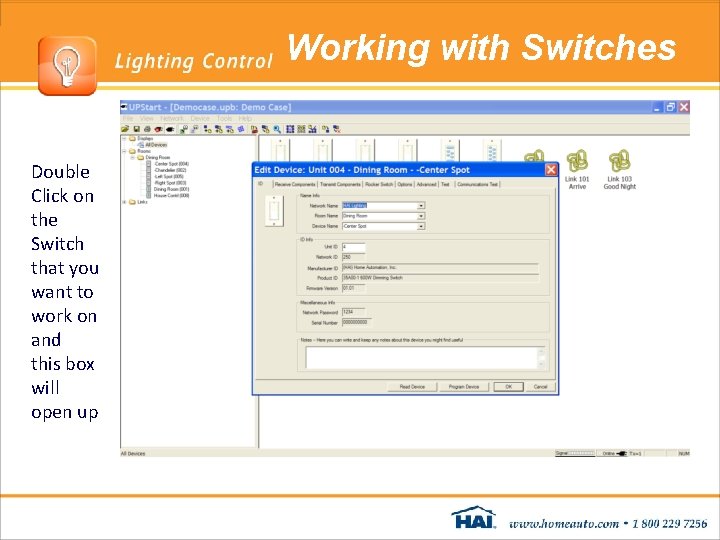Click the blue grid toolbar icon
Viewport: 720px width, 540px height.
point(290,129)
